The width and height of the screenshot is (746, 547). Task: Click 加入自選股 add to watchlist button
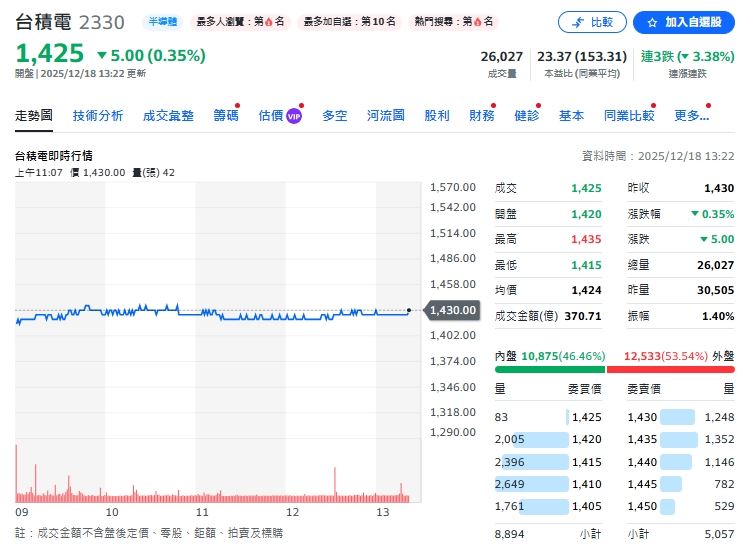click(x=684, y=22)
